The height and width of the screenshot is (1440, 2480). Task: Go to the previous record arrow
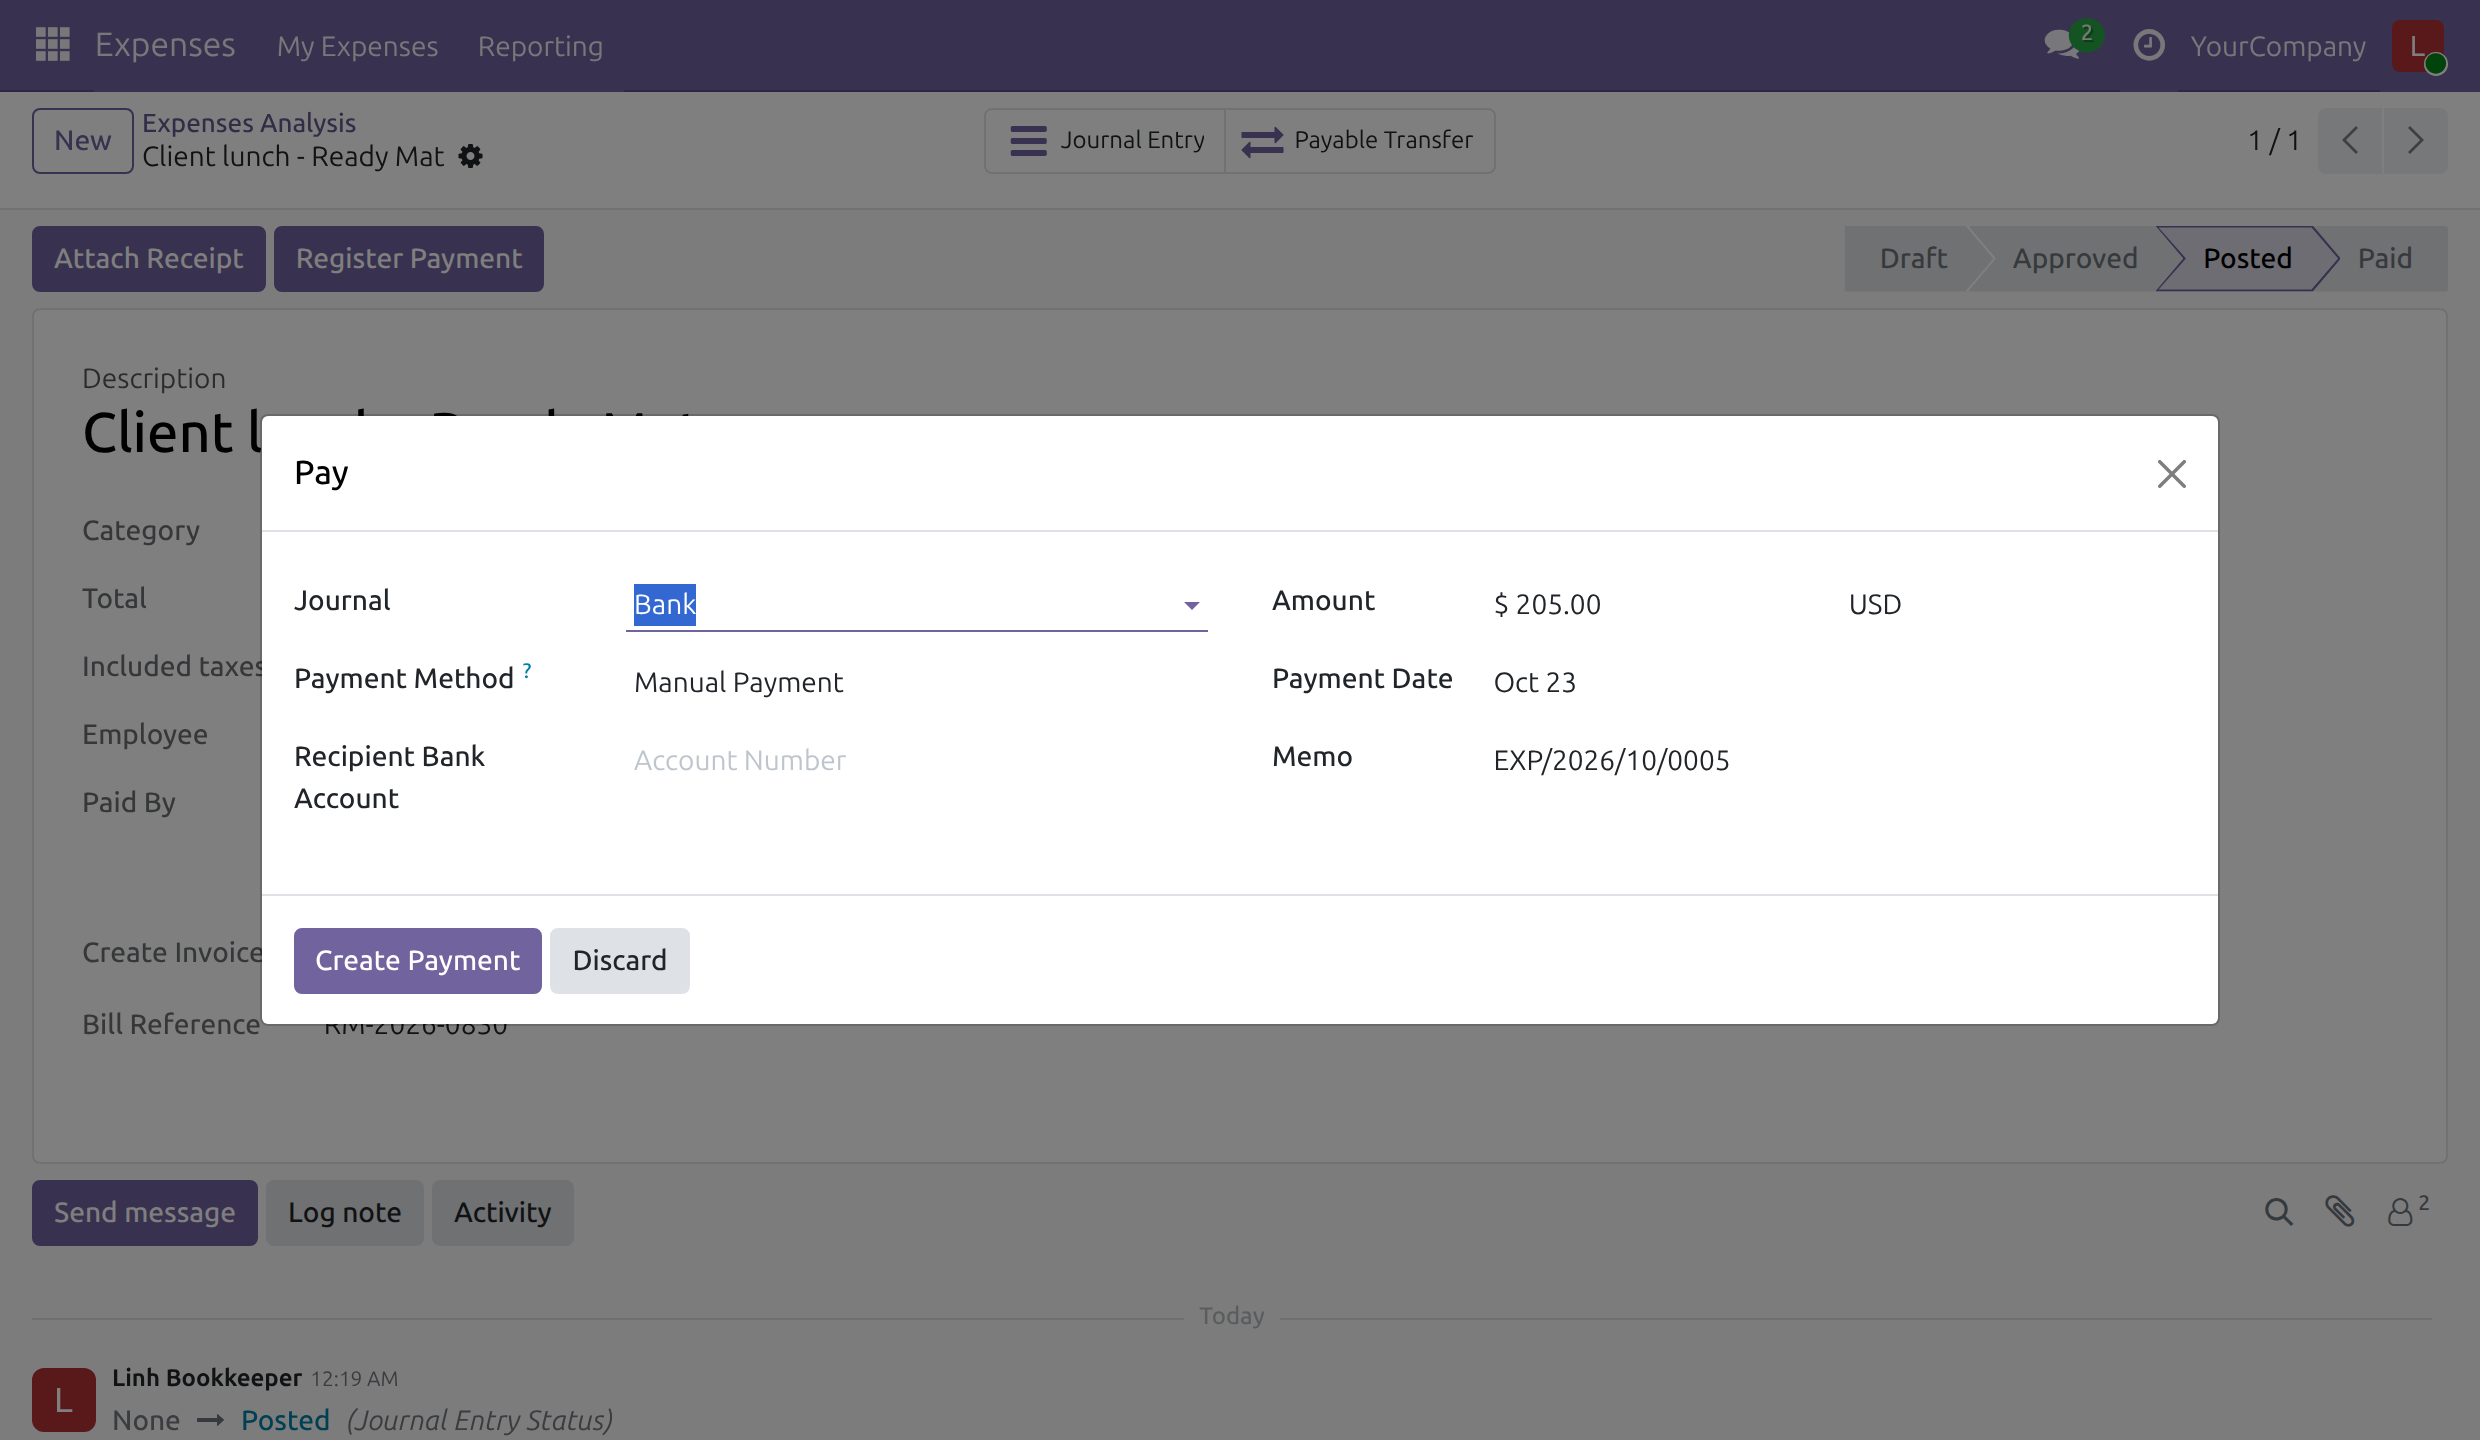[2350, 140]
